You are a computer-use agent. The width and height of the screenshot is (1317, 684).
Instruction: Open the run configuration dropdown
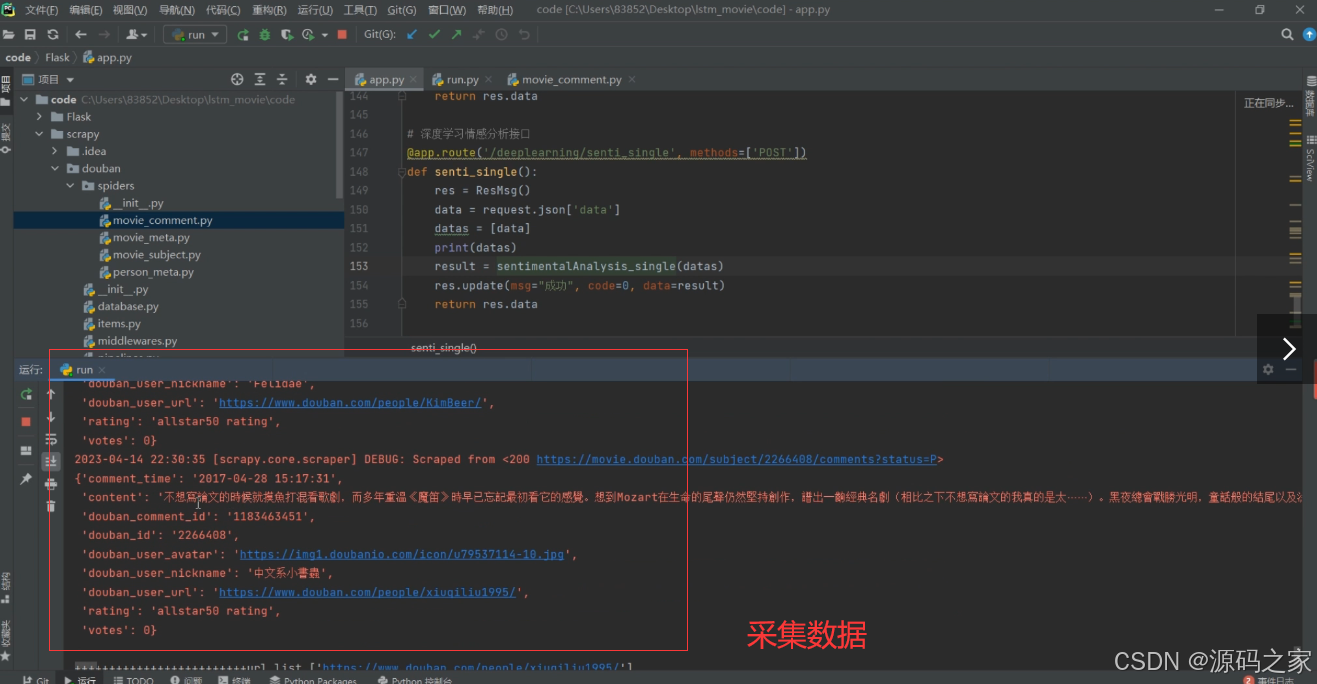tap(196, 34)
